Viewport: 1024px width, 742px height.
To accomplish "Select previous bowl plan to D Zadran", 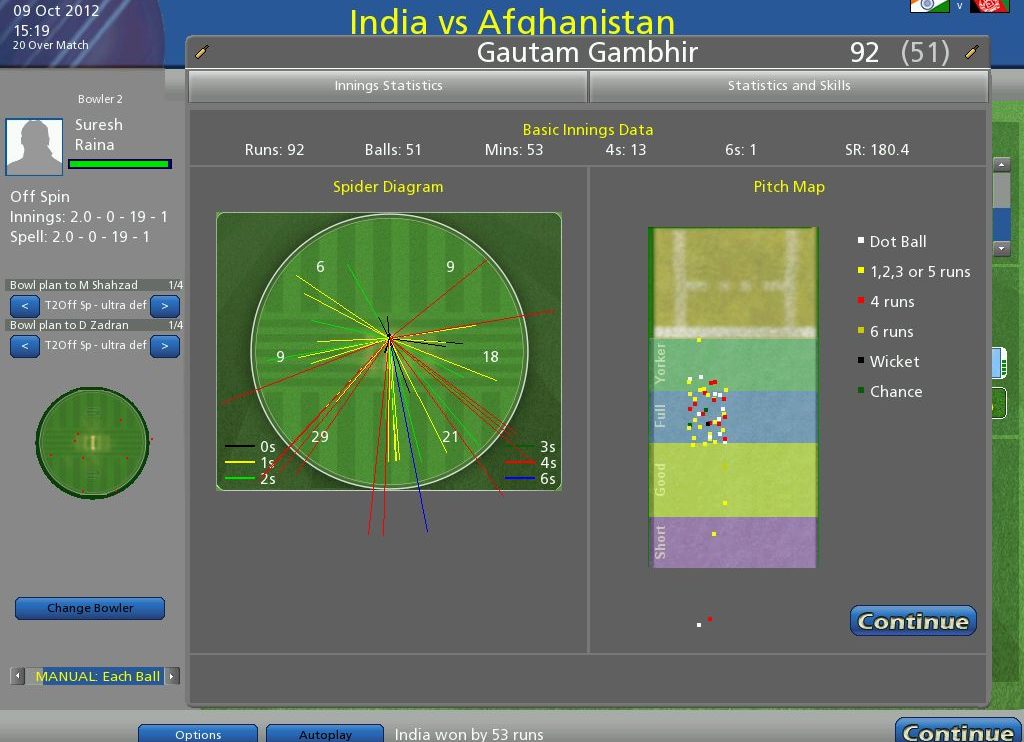I will (25, 346).
